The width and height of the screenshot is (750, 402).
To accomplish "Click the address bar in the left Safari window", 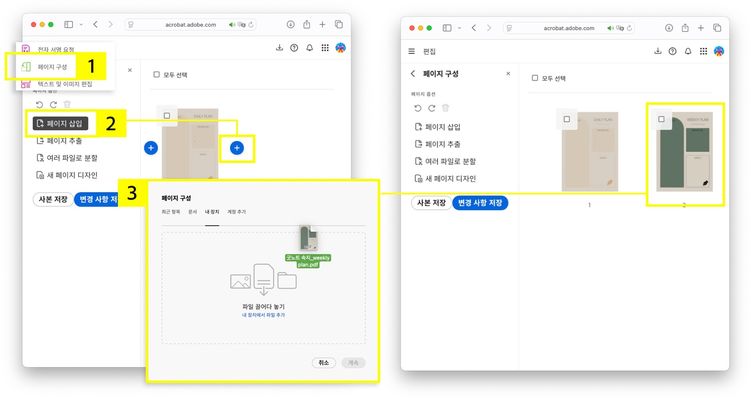I will 191,24.
